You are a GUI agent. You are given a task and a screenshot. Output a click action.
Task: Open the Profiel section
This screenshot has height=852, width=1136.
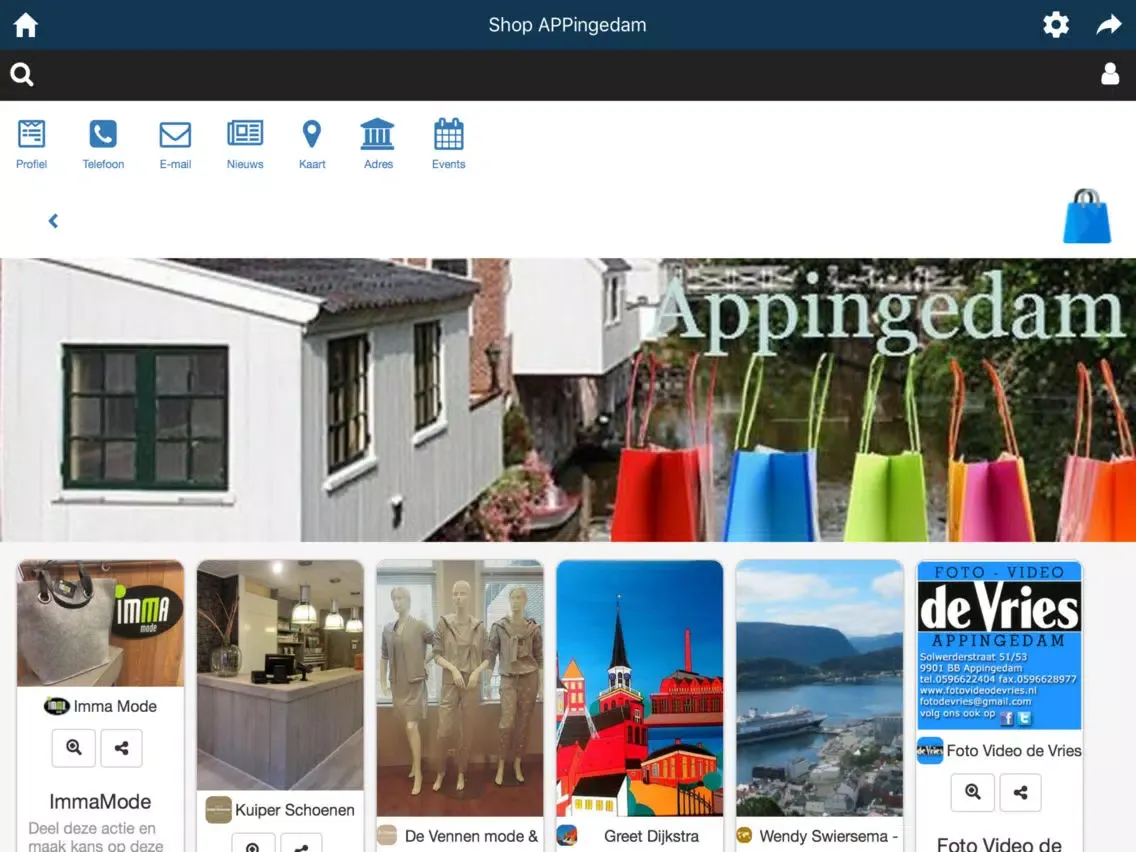[31, 145]
